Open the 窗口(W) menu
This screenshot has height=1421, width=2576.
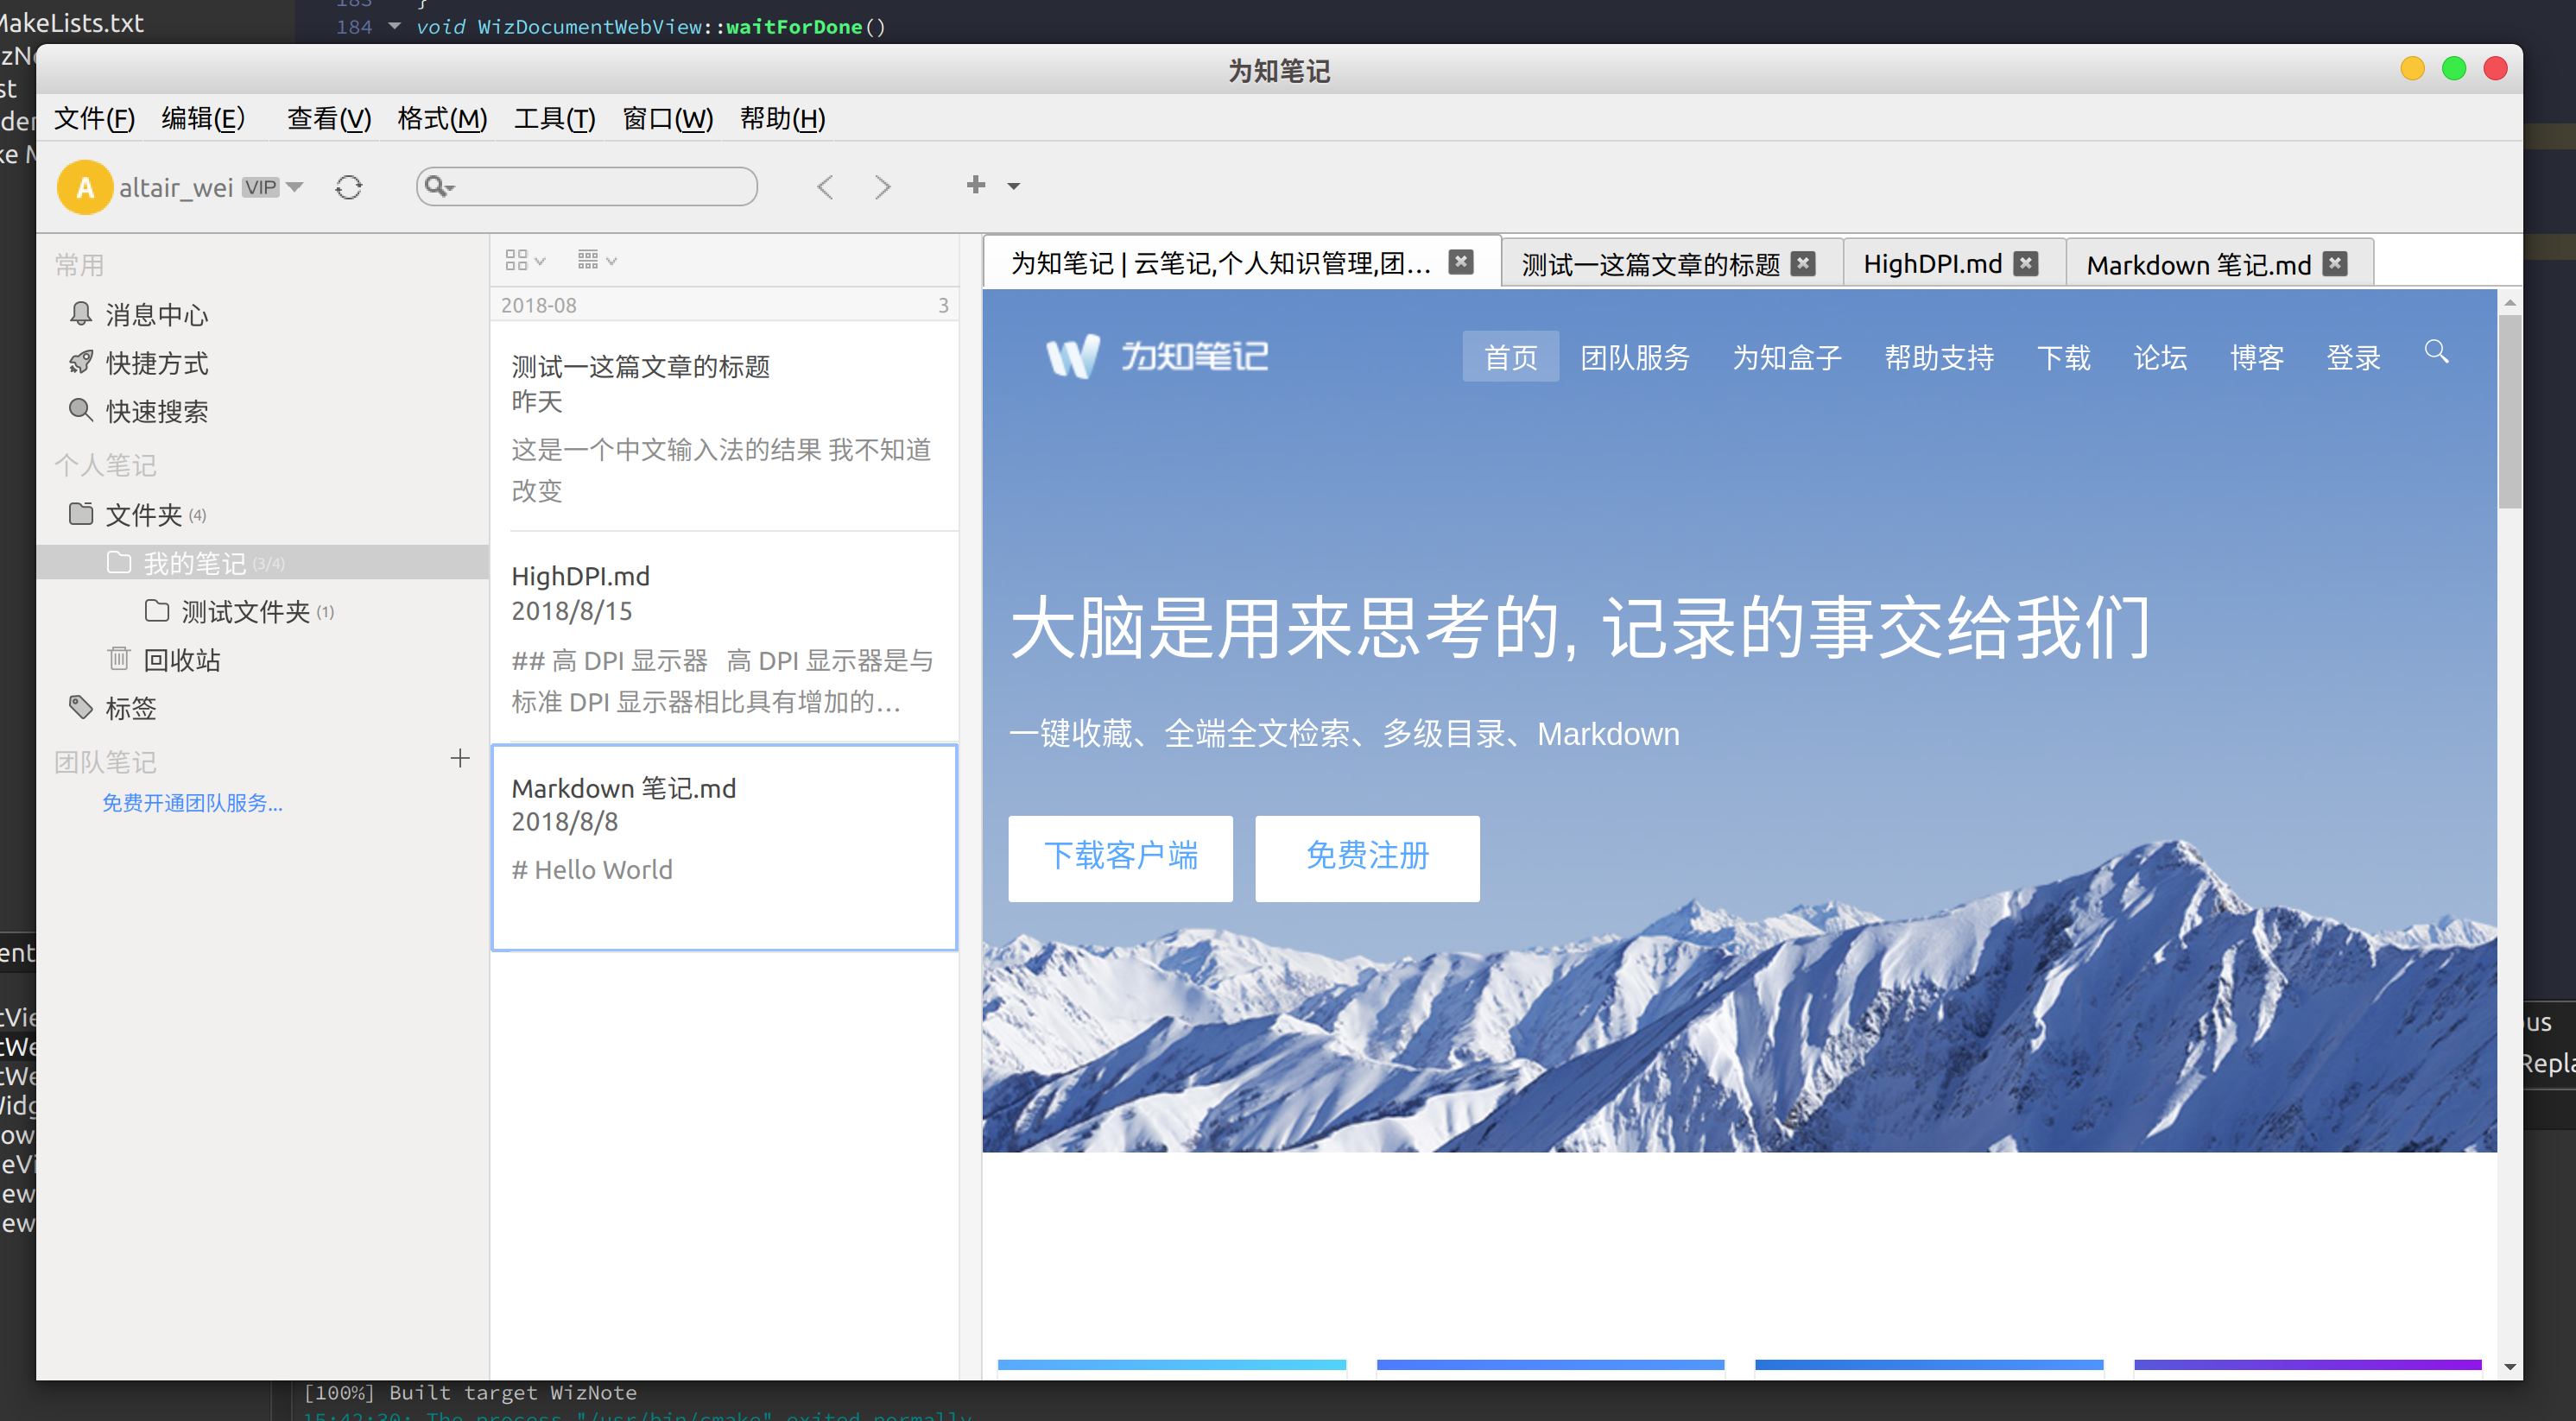click(x=668, y=119)
